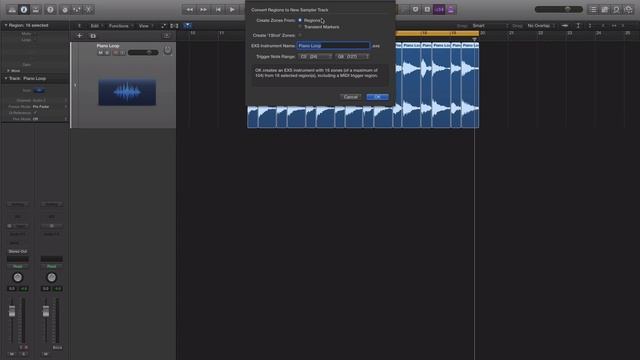This screenshot has height=360, width=640.
Task: Open the Note Pads button
Action: (605, 9)
